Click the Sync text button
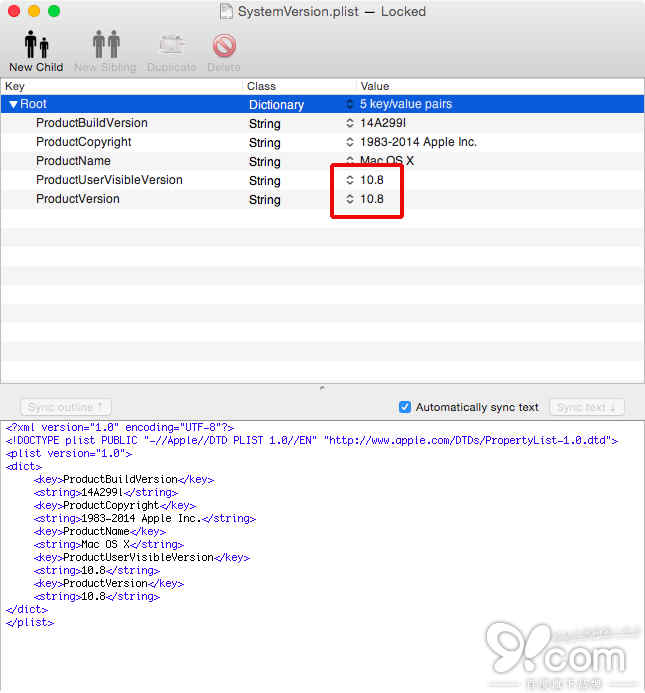645x693 pixels. (x=587, y=407)
